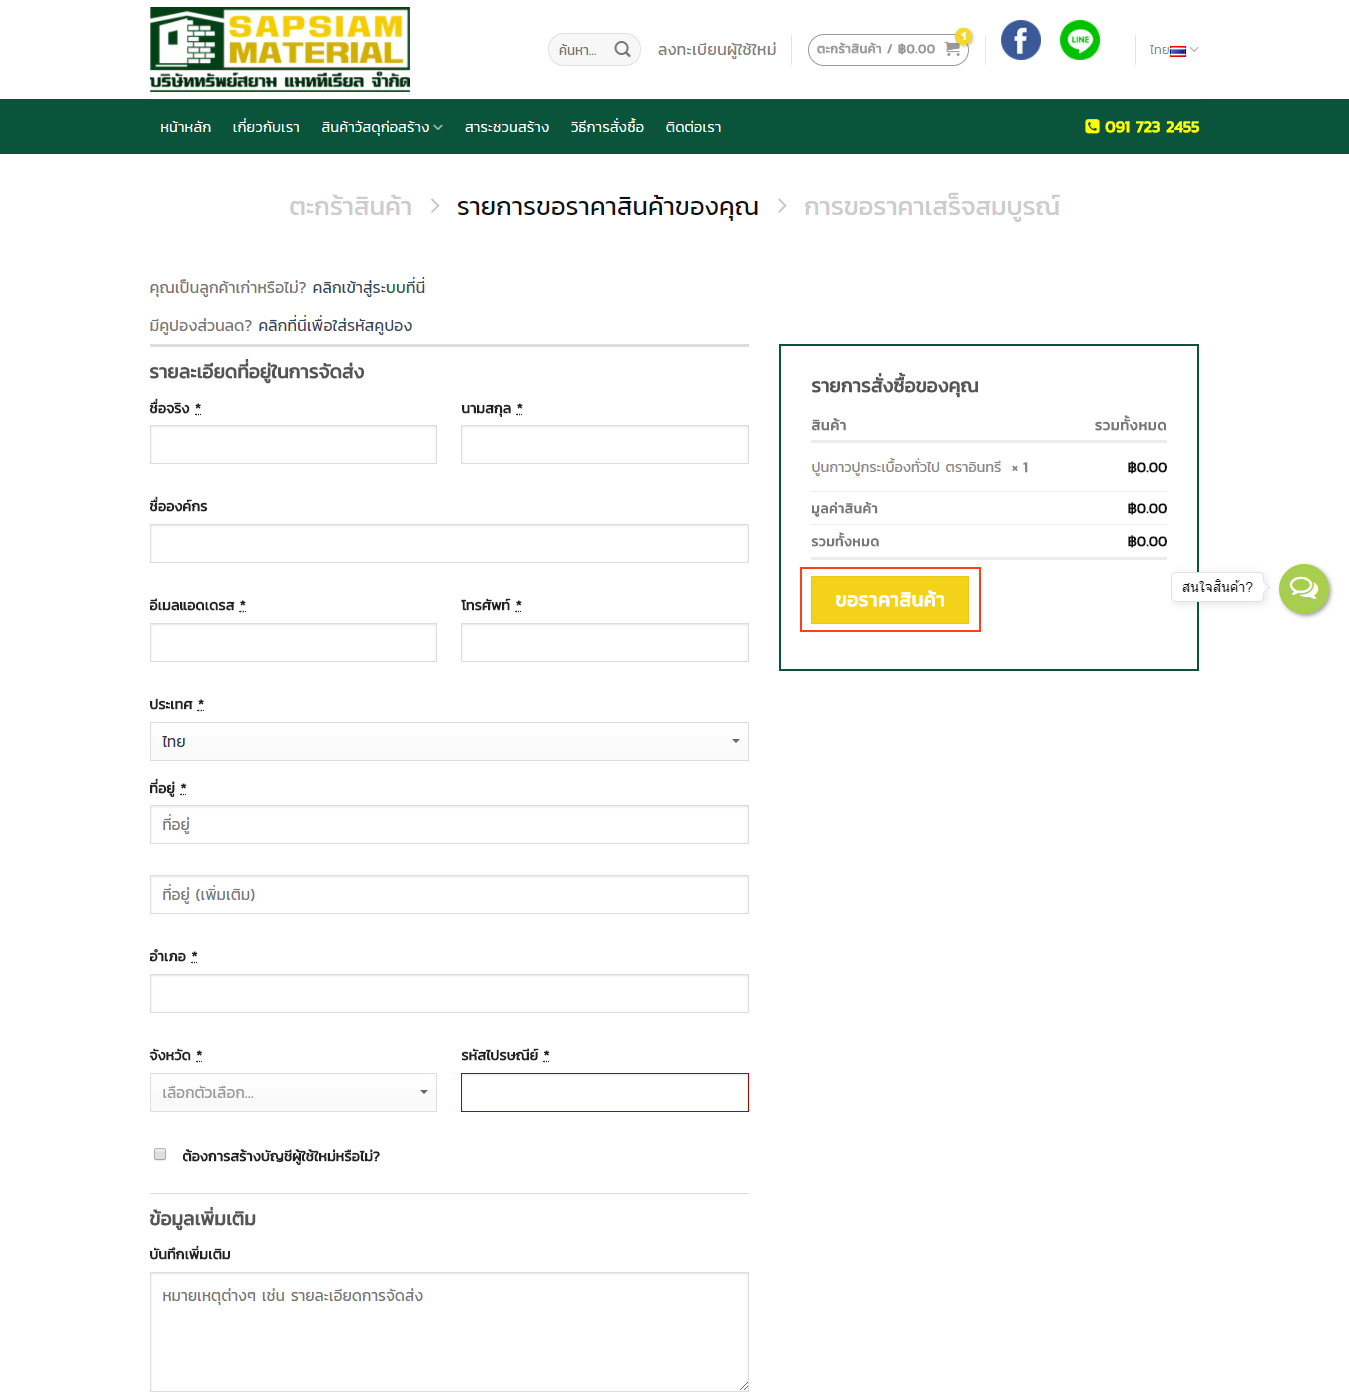The width and height of the screenshot is (1349, 1398).
Task: Click the Sapsiam Material logo
Action: click(x=279, y=49)
